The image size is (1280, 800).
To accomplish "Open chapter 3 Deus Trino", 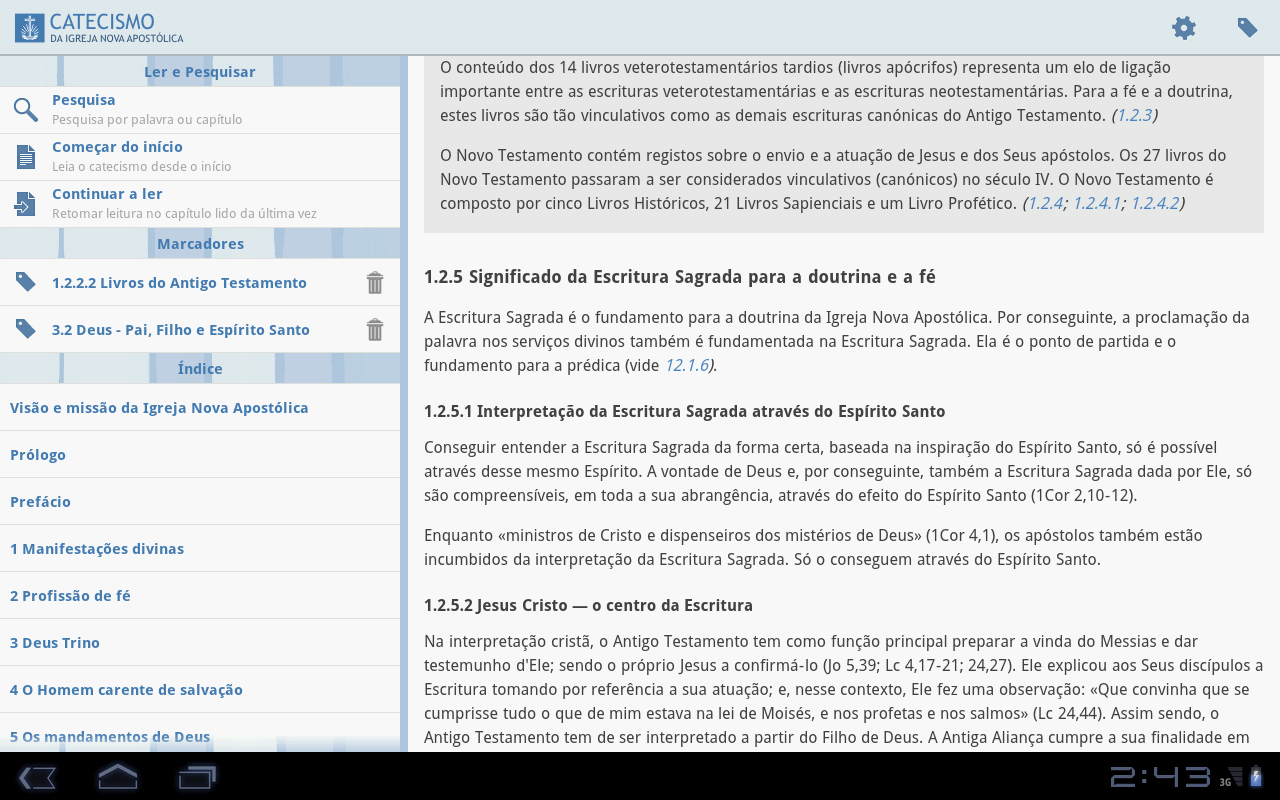I will point(200,643).
